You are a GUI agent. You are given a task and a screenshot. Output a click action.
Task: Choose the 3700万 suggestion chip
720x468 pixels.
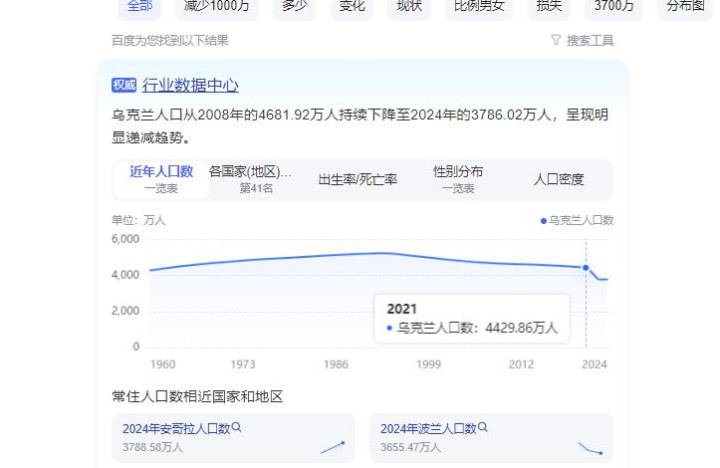point(614,6)
